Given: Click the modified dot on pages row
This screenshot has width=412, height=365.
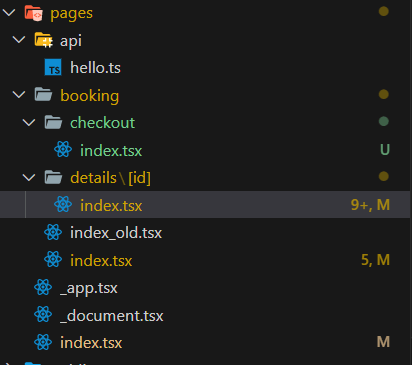Looking at the screenshot, I should pos(384,11).
